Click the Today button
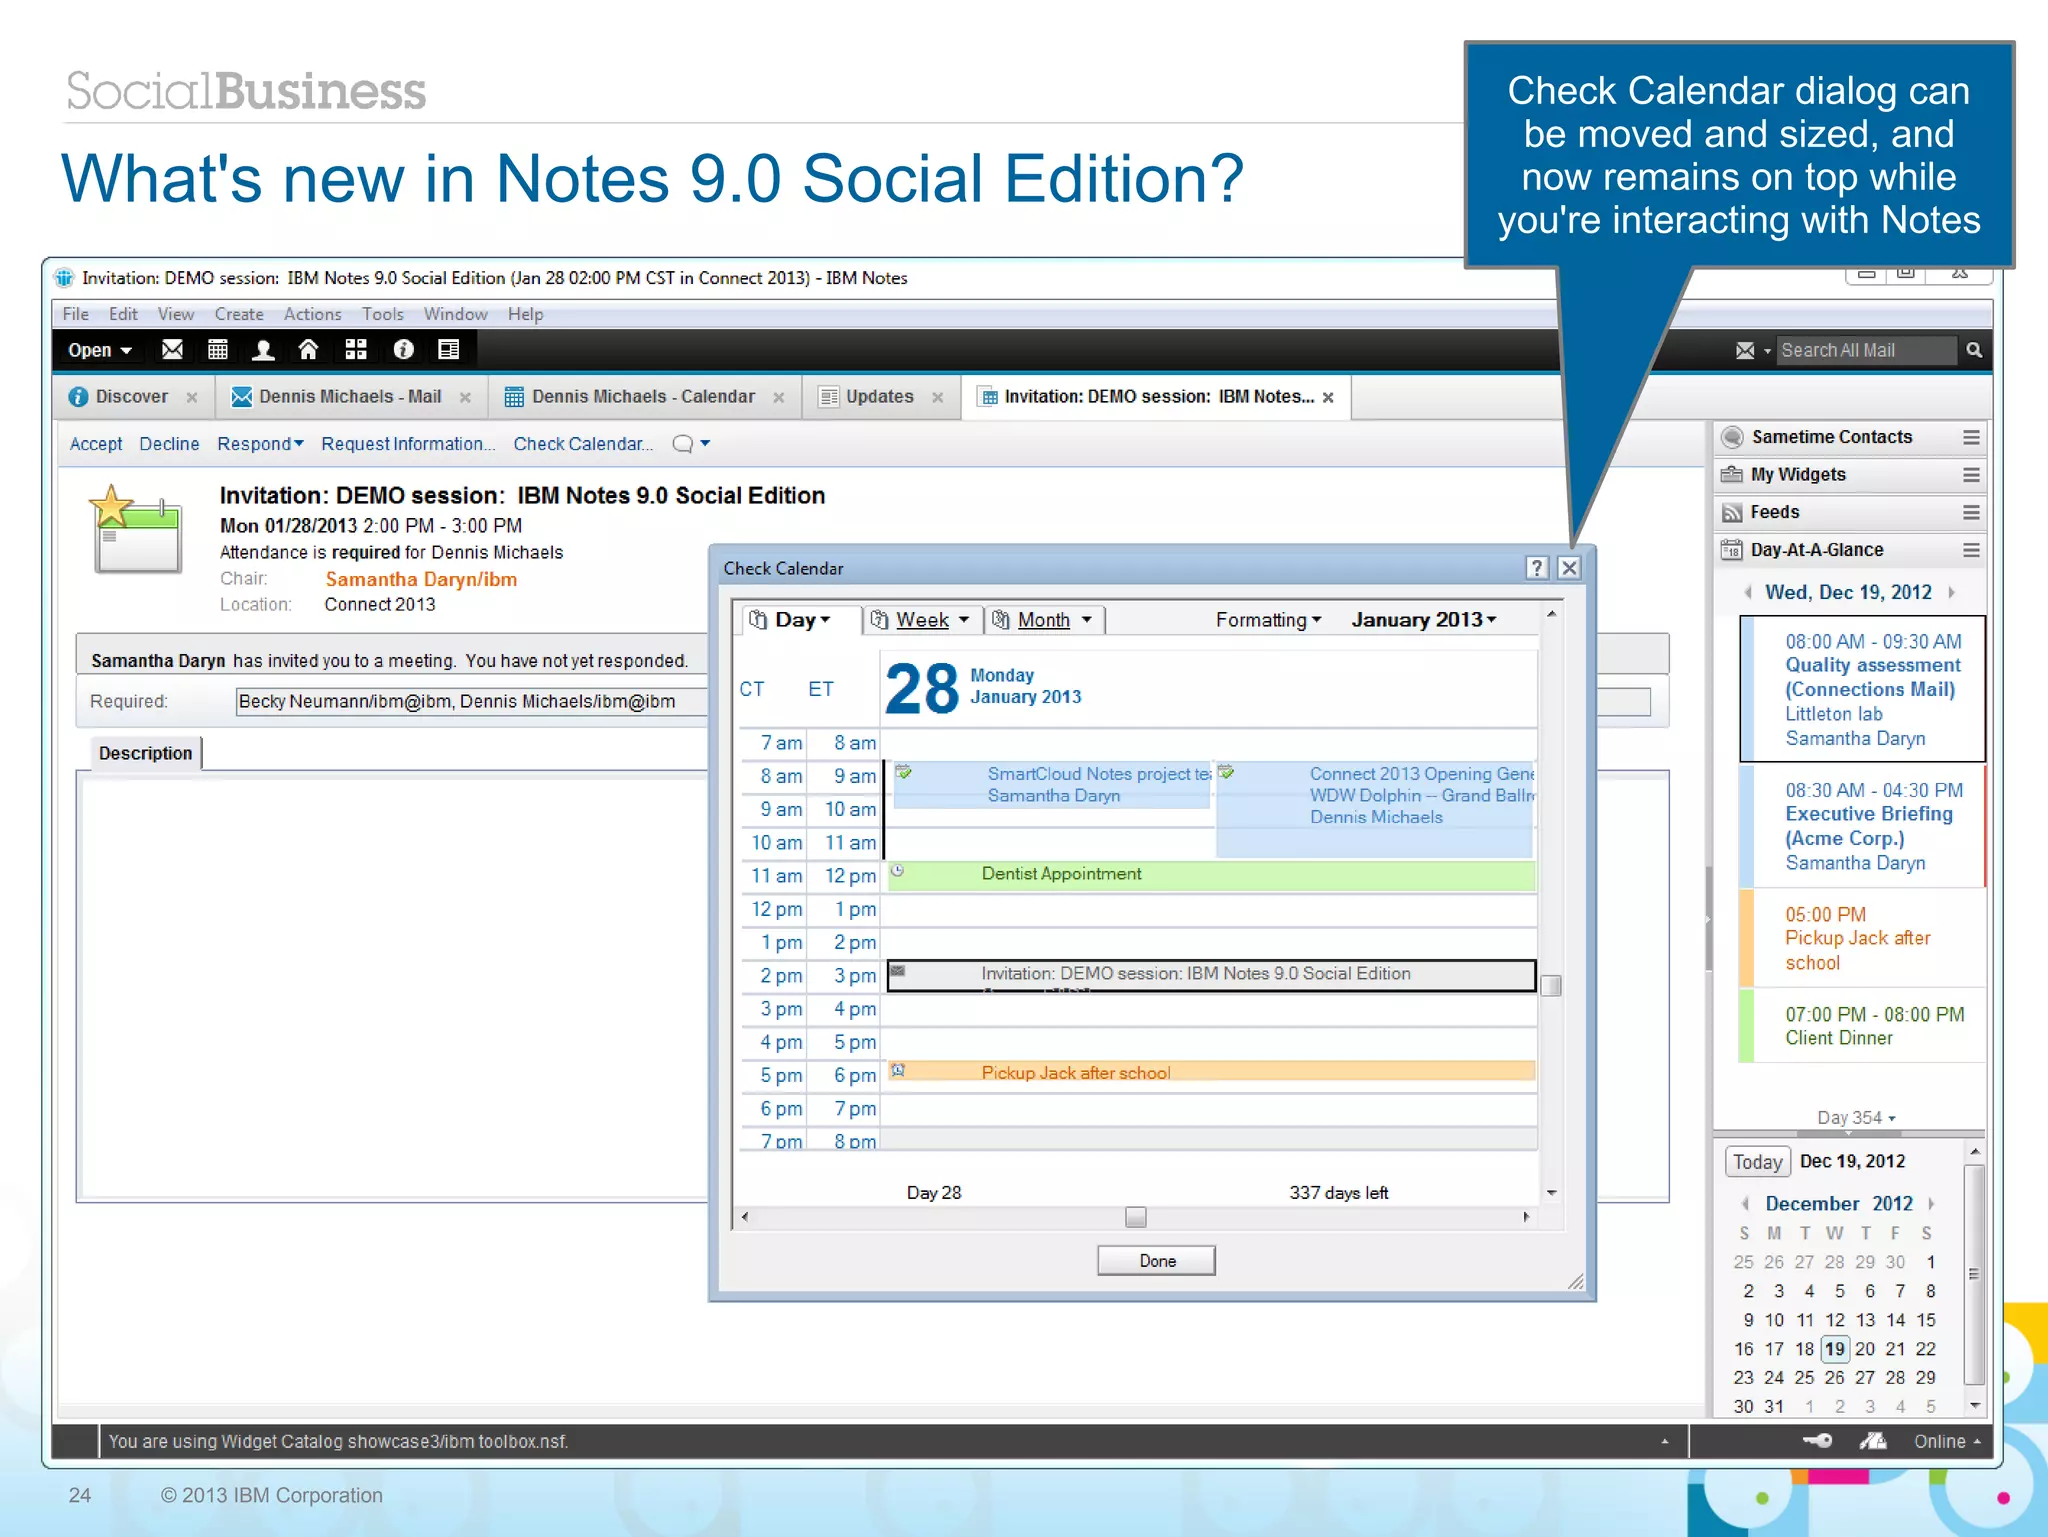 pyautogui.click(x=1757, y=1162)
